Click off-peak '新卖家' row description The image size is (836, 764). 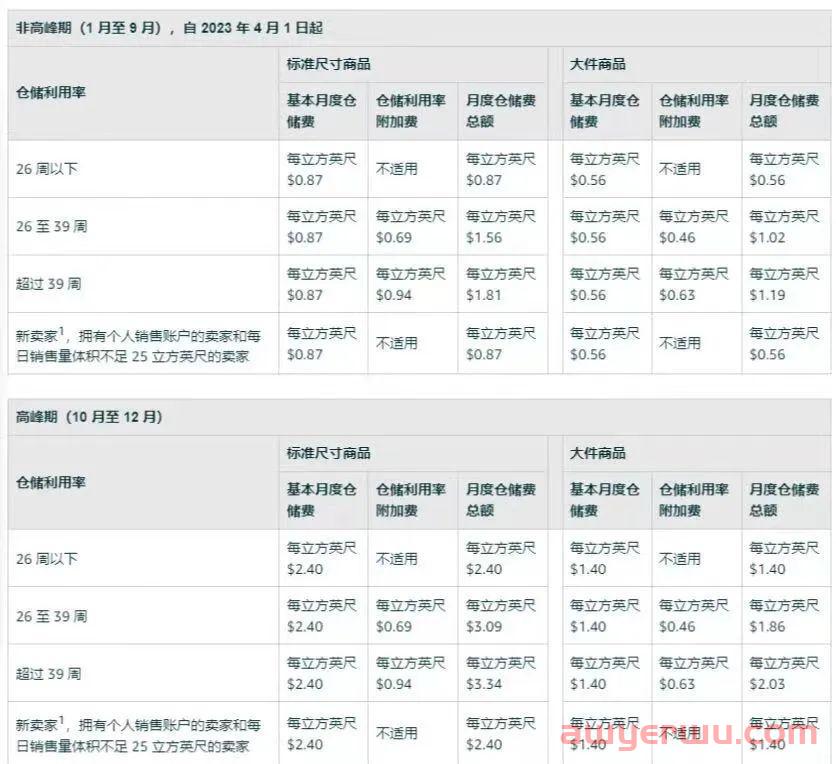138,346
